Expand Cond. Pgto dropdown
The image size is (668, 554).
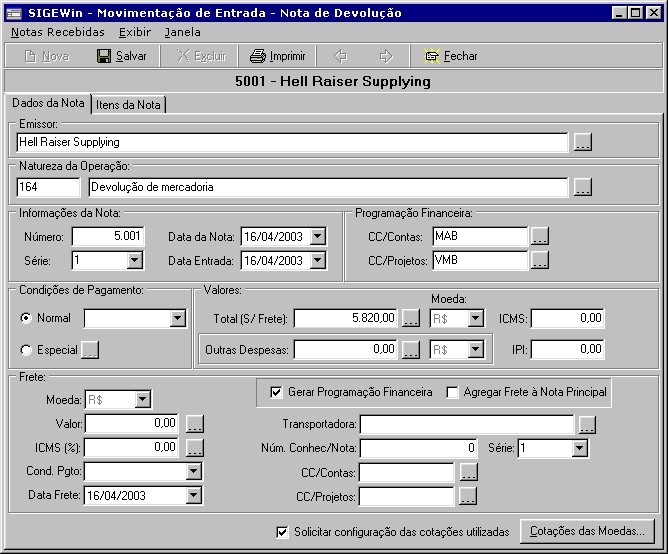click(194, 471)
